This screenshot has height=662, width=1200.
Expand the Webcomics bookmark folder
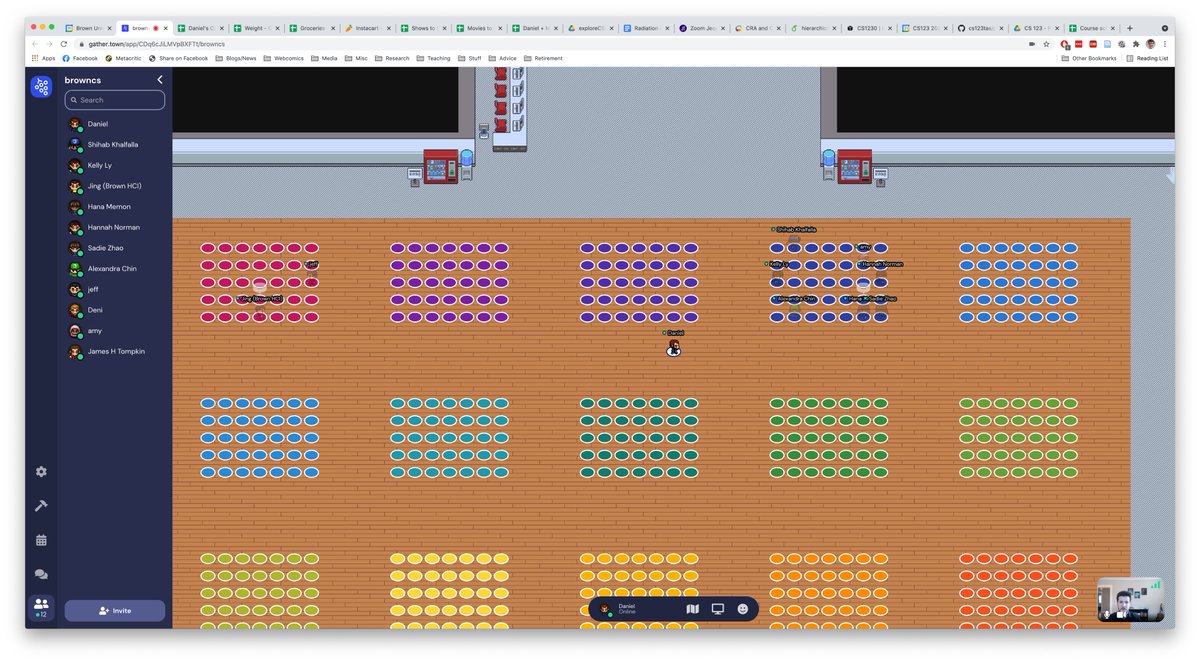coord(284,58)
